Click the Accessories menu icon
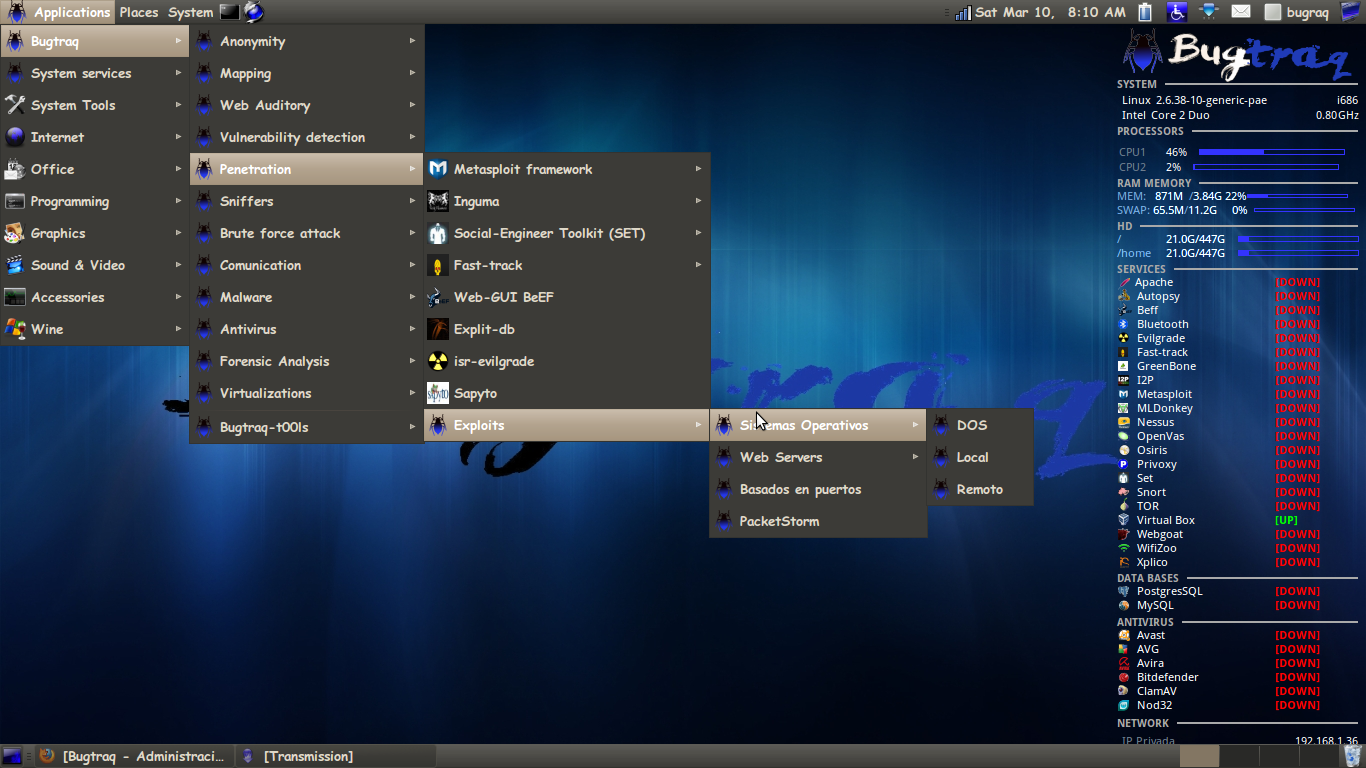 [15, 297]
